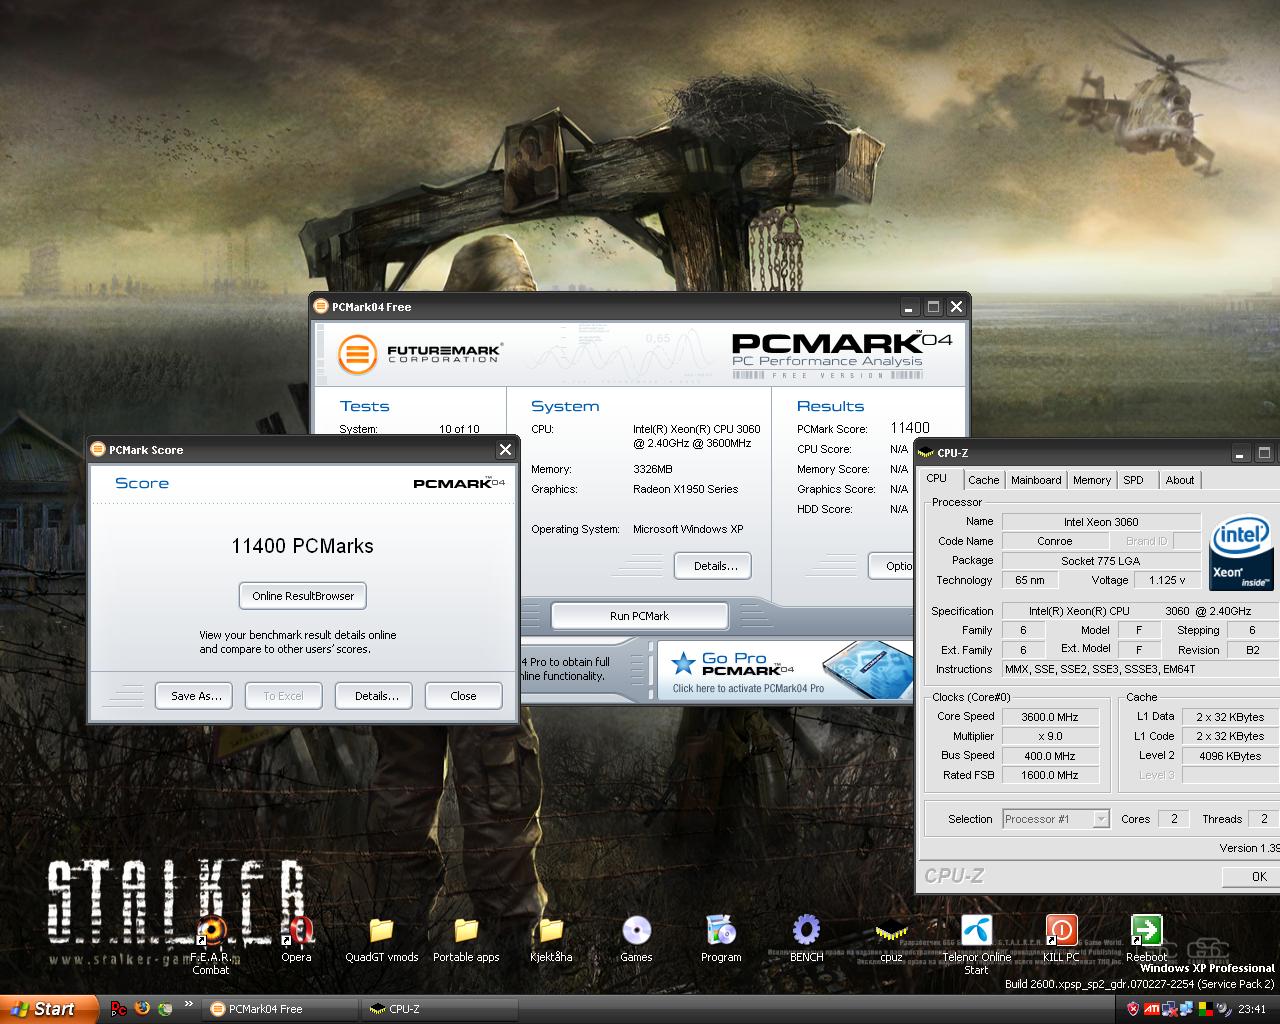
Task: Launch Firefox from the quick launch bar
Action: tap(142, 1009)
